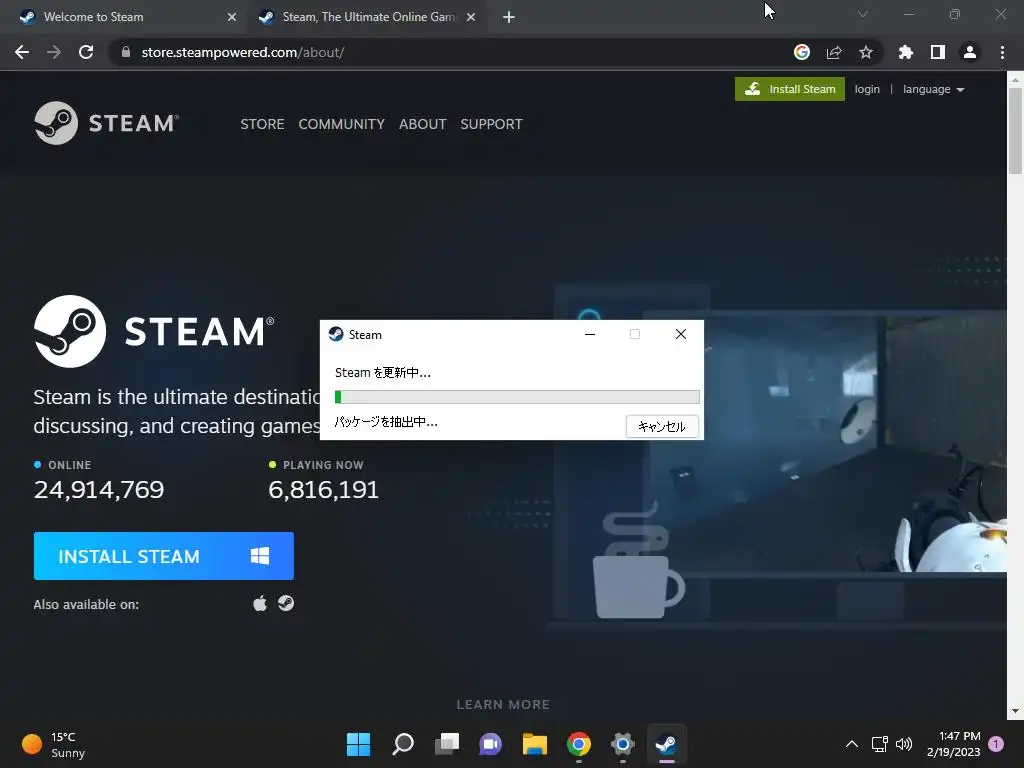Click the share page icon
1024x768 pixels.
834,52
